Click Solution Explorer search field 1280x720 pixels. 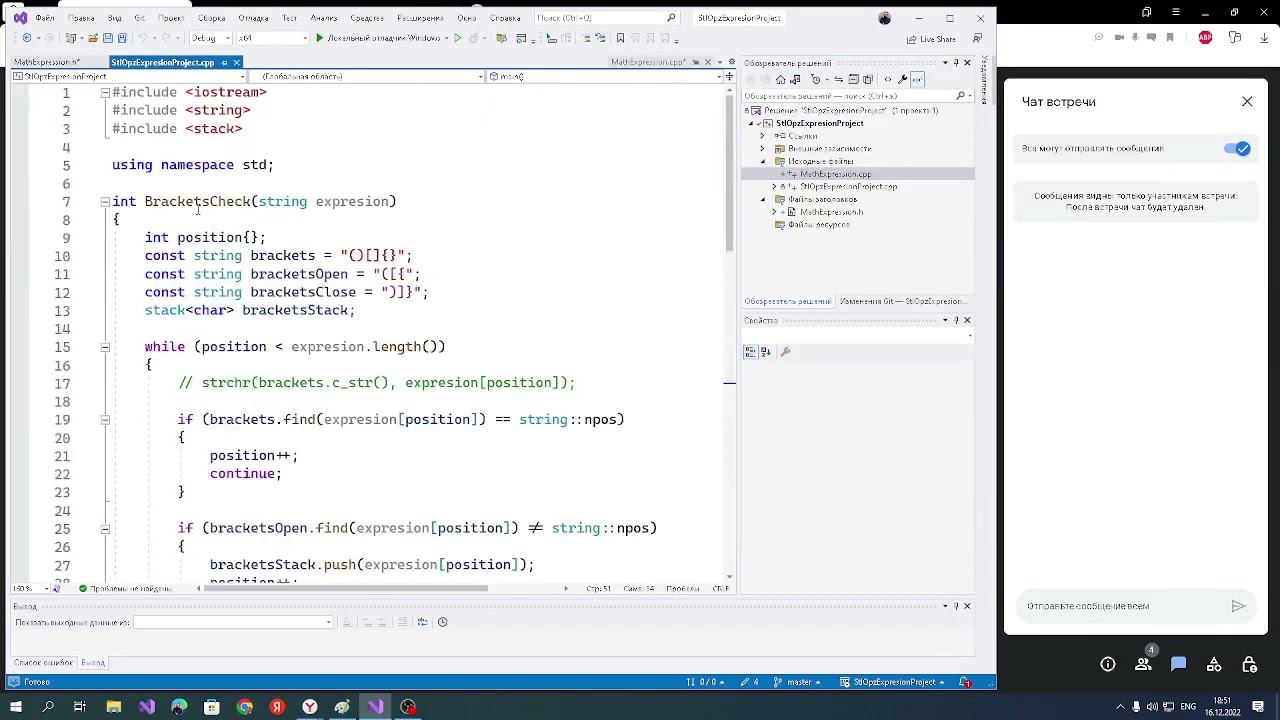(x=857, y=96)
